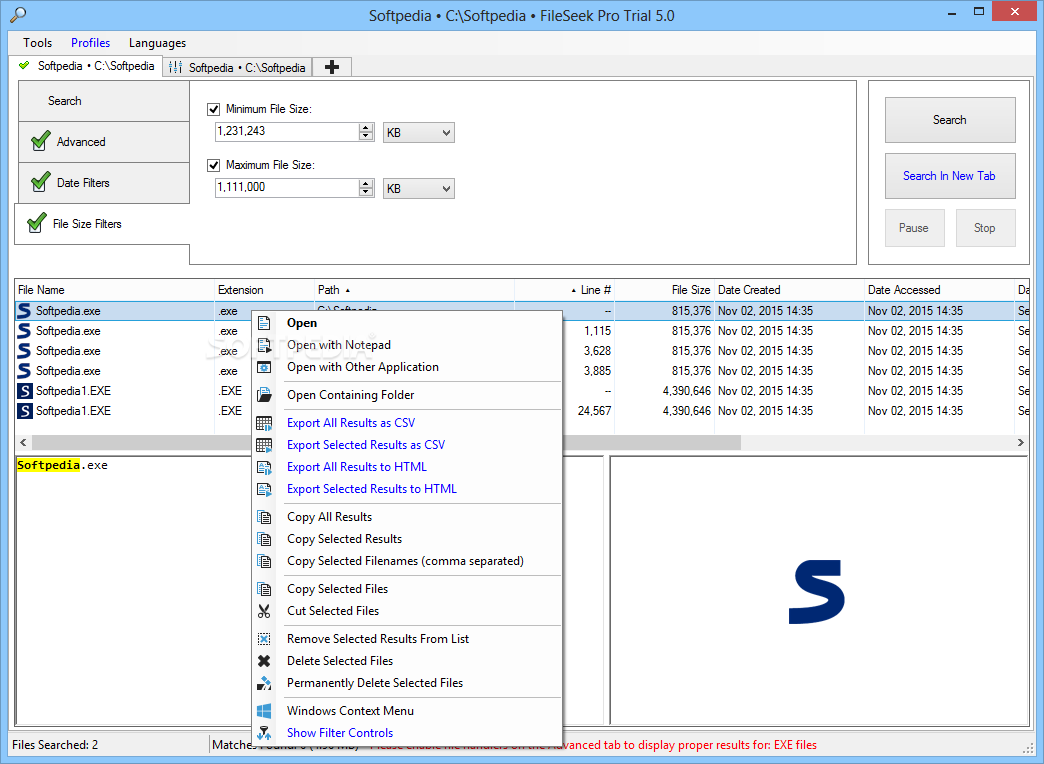The width and height of the screenshot is (1044, 764).
Task: Click the plus icon to add a new tab
Action: (x=332, y=67)
